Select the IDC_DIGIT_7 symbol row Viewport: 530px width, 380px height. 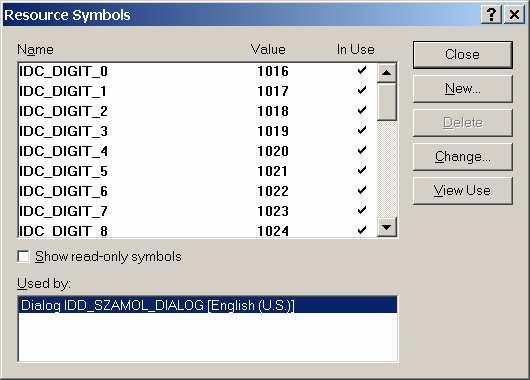[197, 211]
